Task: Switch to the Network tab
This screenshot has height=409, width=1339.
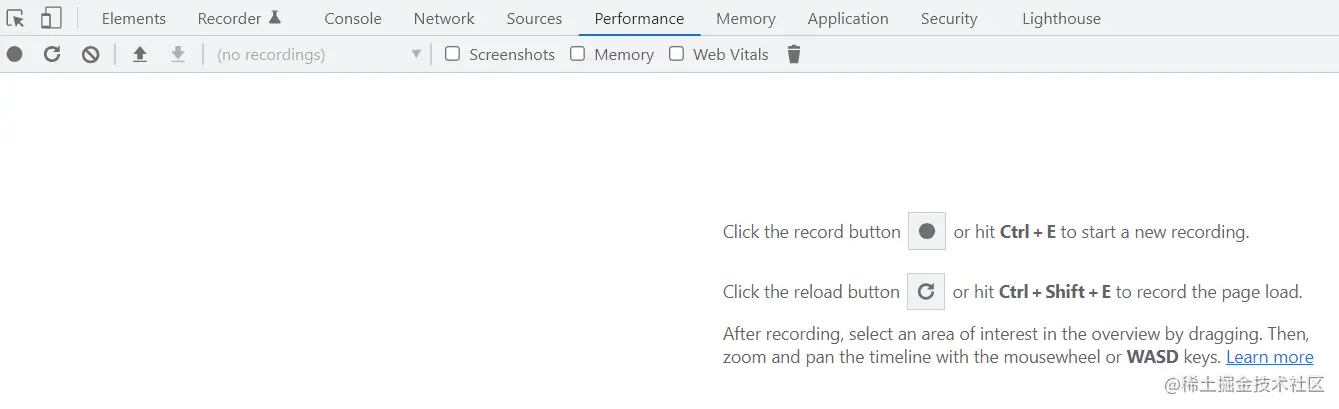Action: click(444, 18)
